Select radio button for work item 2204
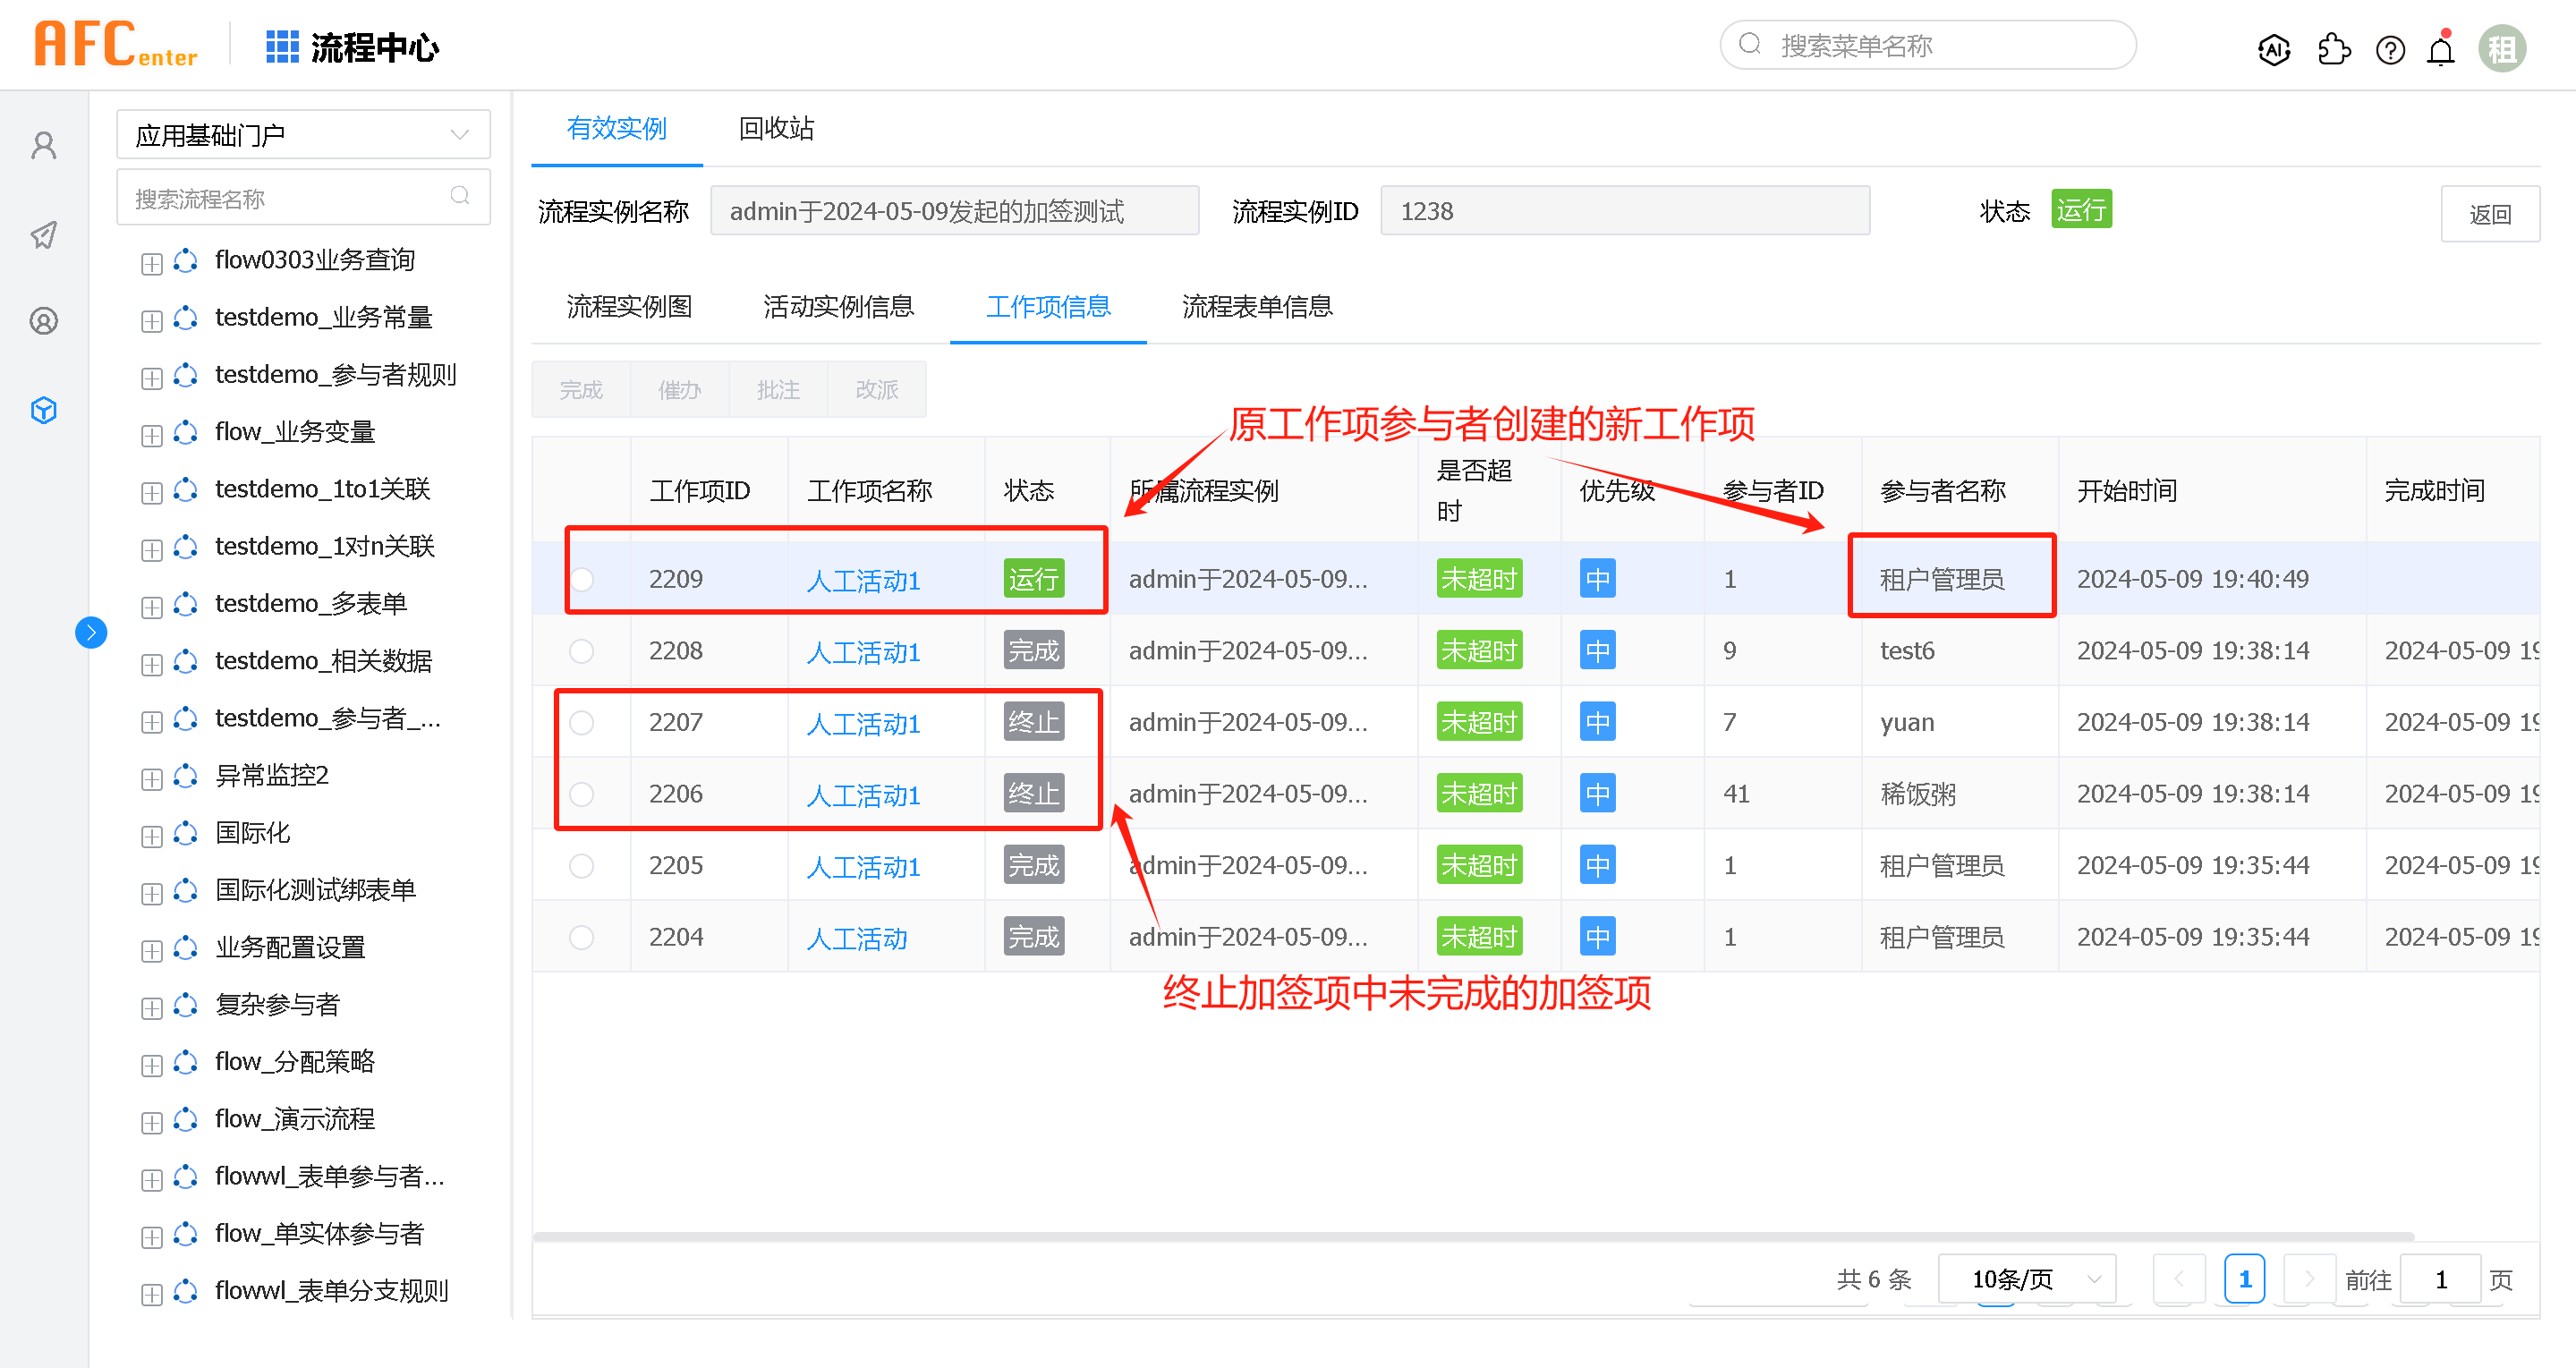The image size is (2576, 1368). click(x=581, y=937)
